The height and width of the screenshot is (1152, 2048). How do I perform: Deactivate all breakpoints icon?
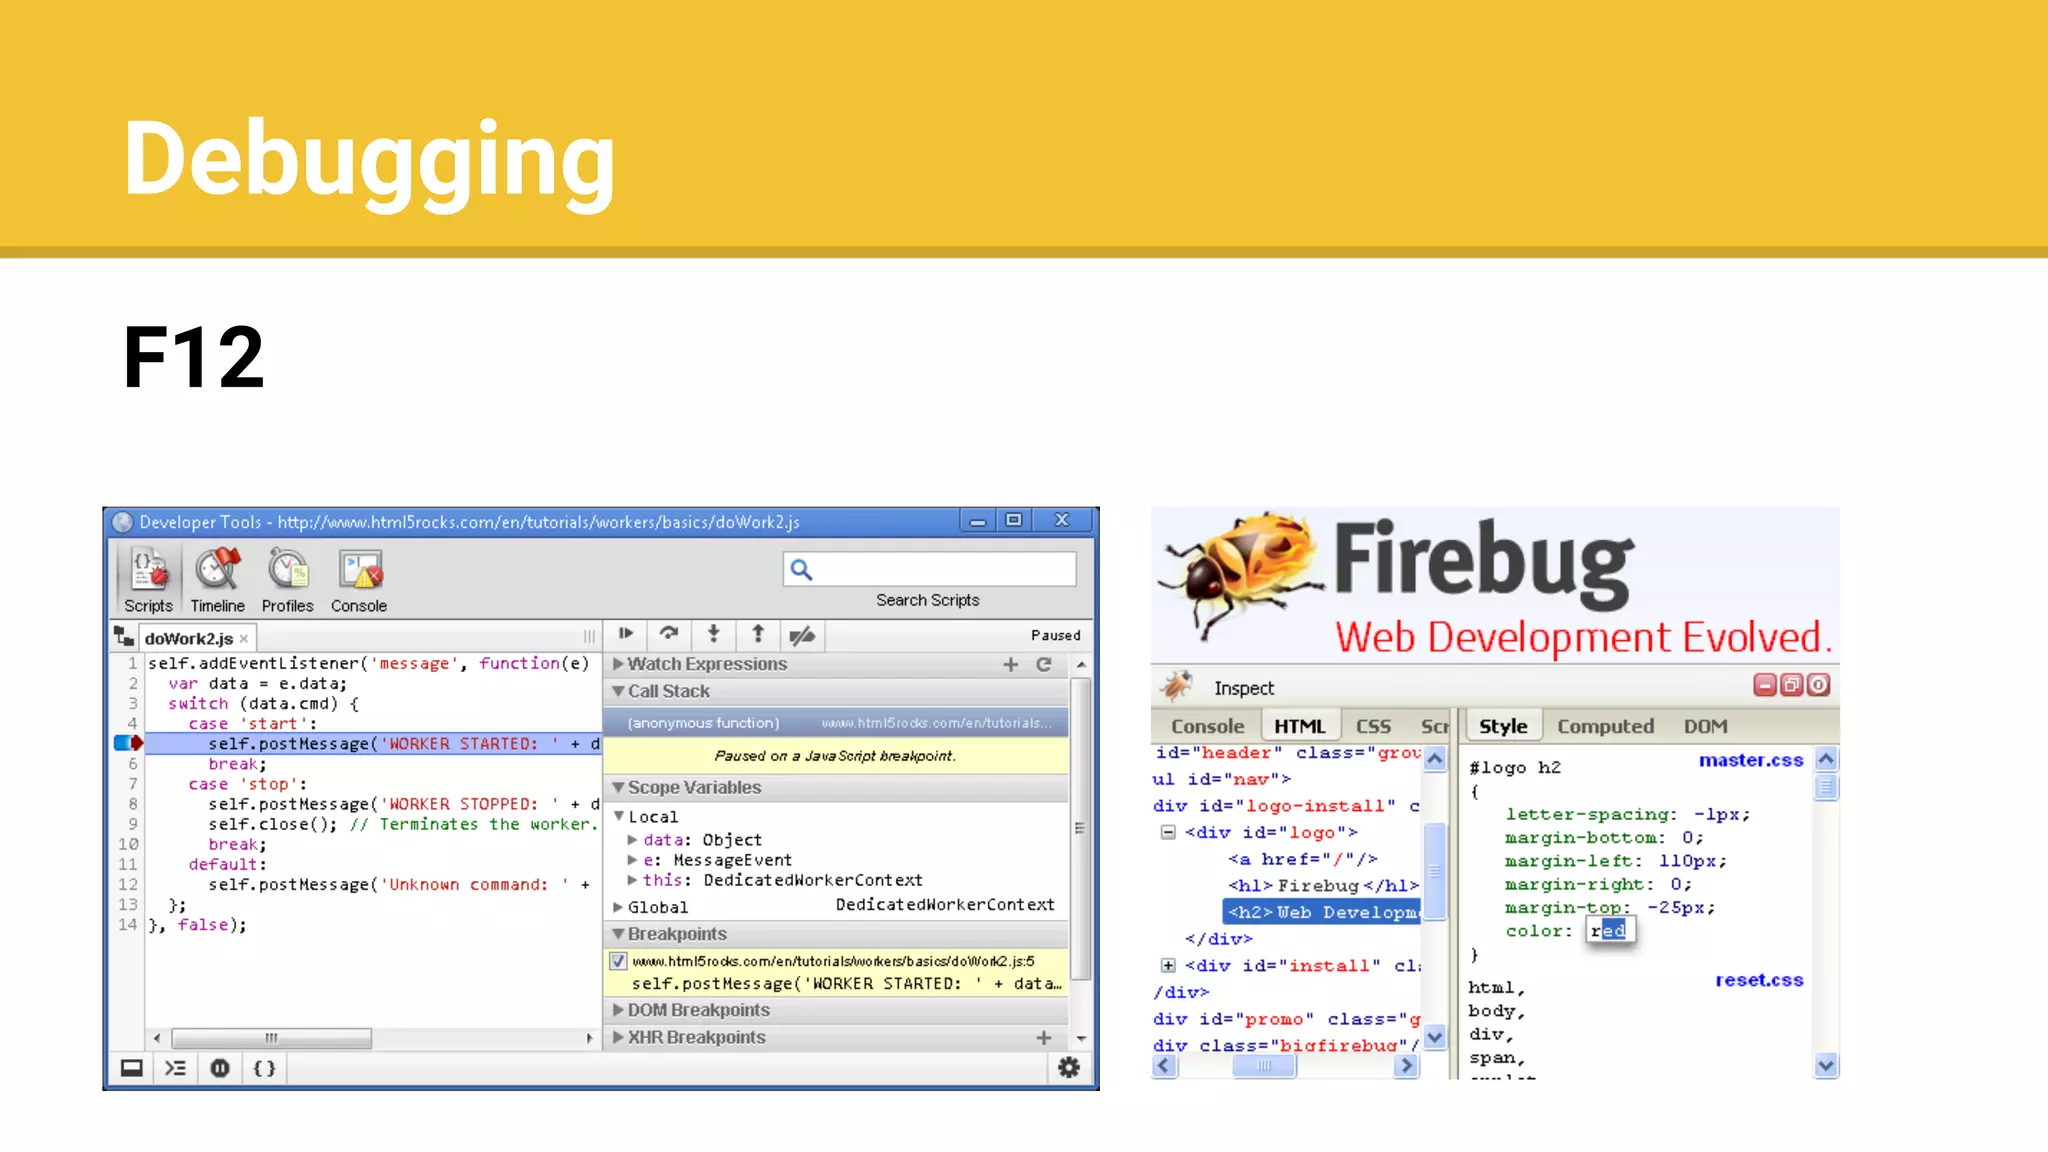tap(802, 635)
